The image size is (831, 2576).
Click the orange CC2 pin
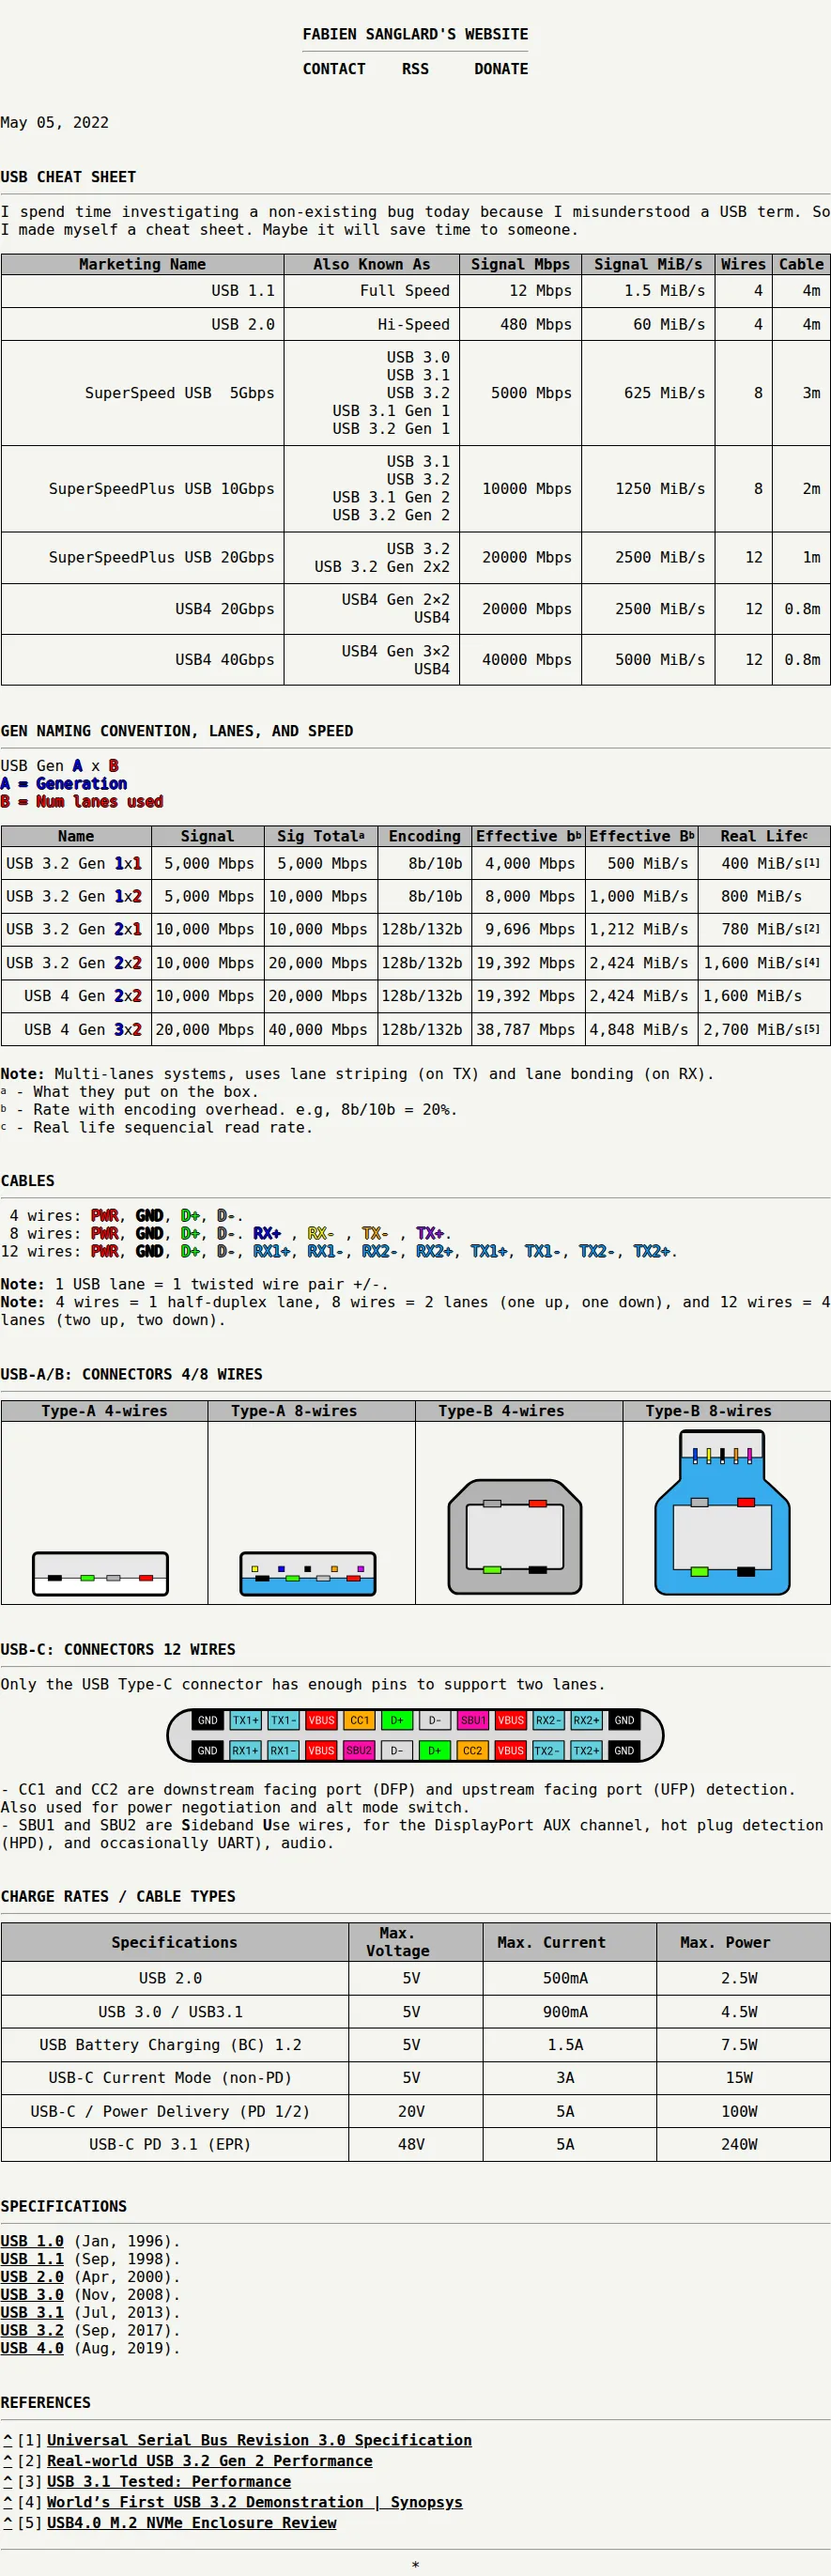pyautogui.click(x=473, y=1750)
